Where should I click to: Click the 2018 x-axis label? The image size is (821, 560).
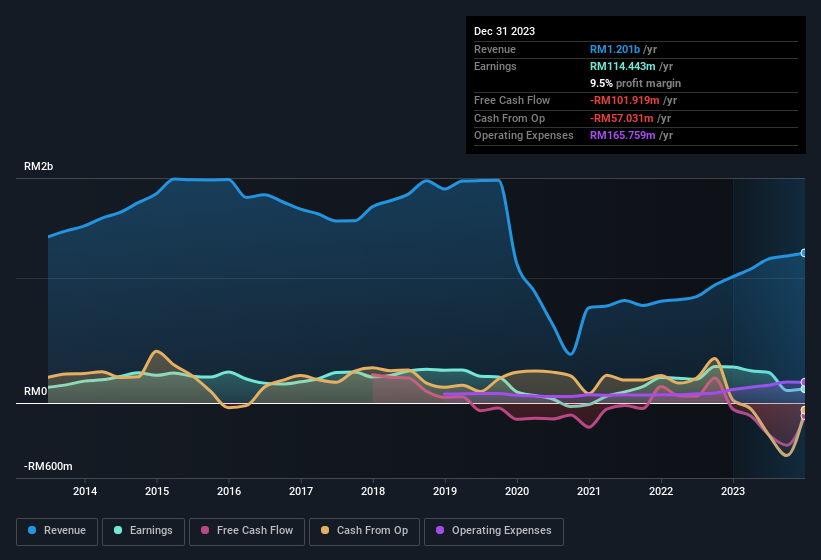click(x=373, y=491)
